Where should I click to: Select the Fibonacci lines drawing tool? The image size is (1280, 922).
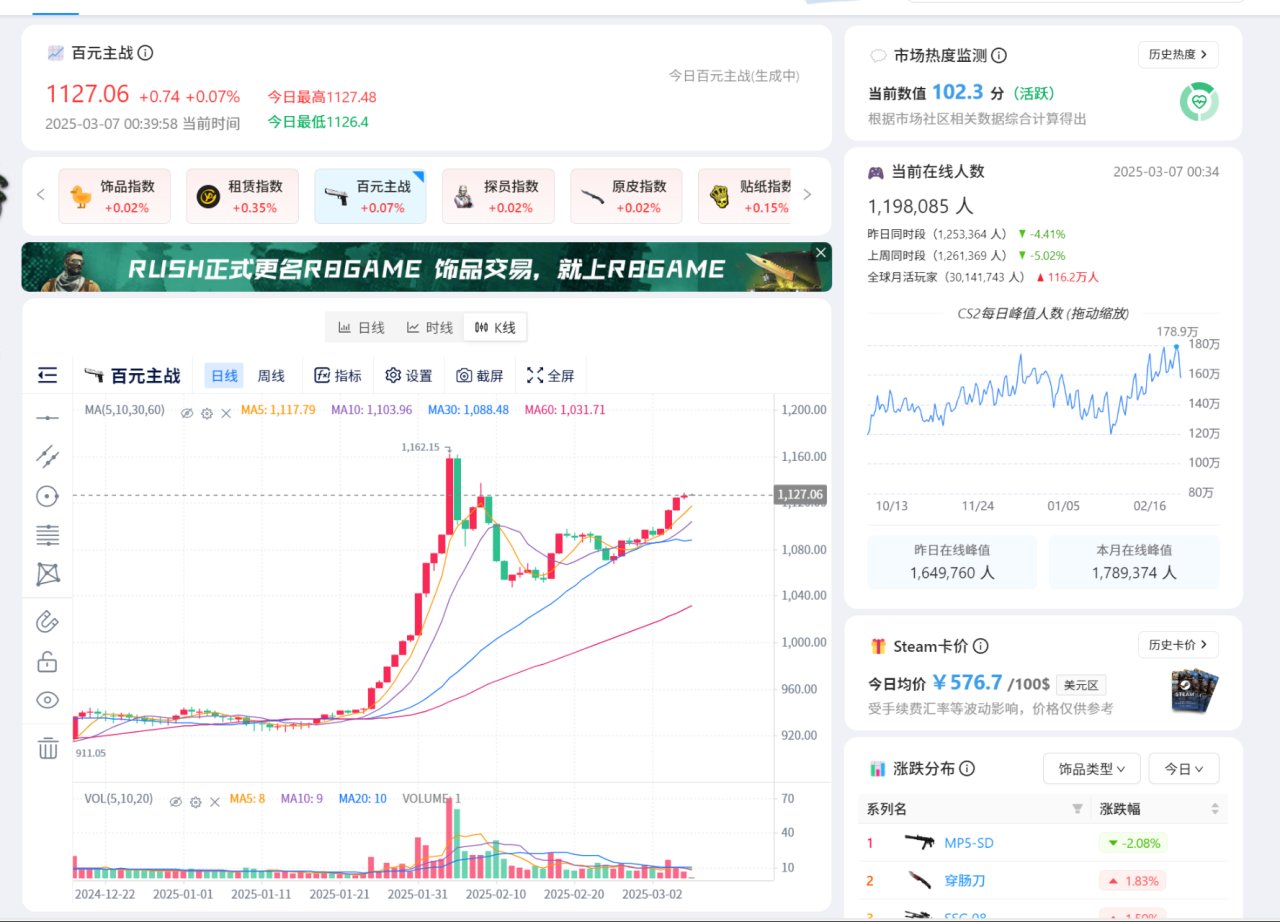47,535
